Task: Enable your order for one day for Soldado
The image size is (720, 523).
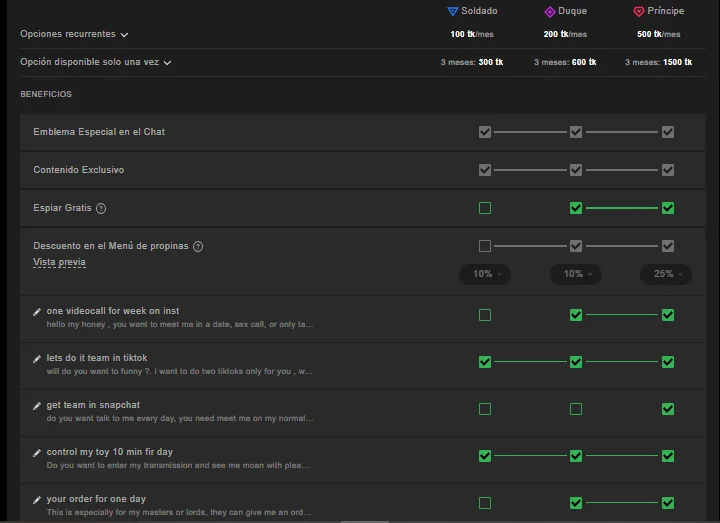Action: (x=485, y=503)
